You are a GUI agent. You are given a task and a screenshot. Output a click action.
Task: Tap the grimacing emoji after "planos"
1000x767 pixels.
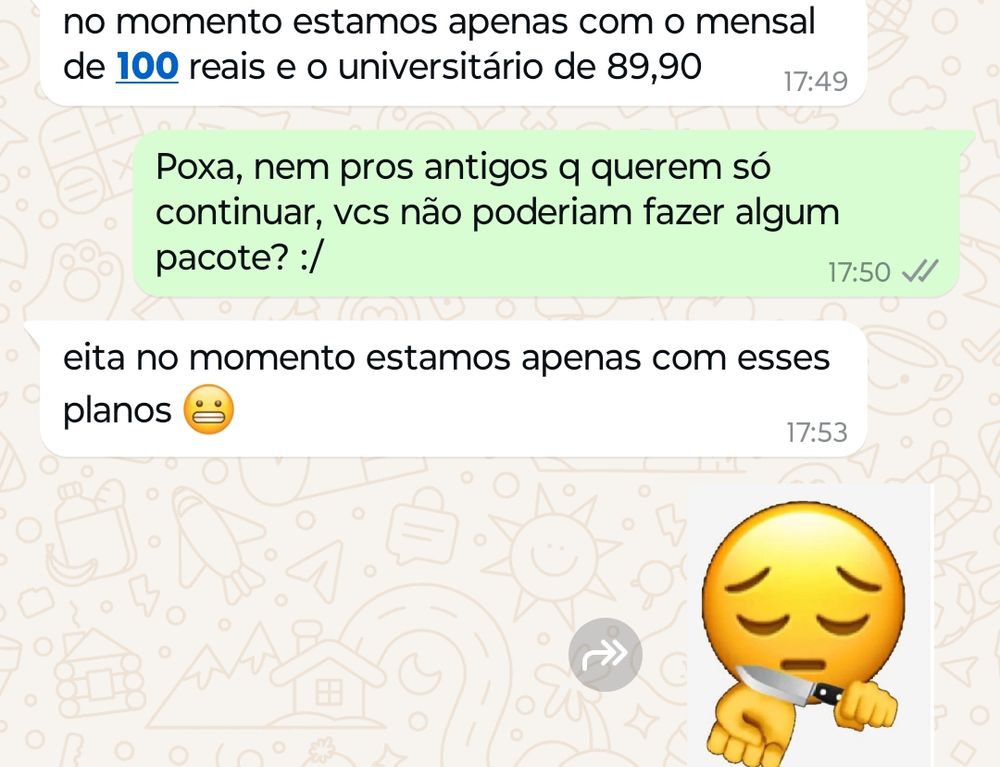coord(209,409)
